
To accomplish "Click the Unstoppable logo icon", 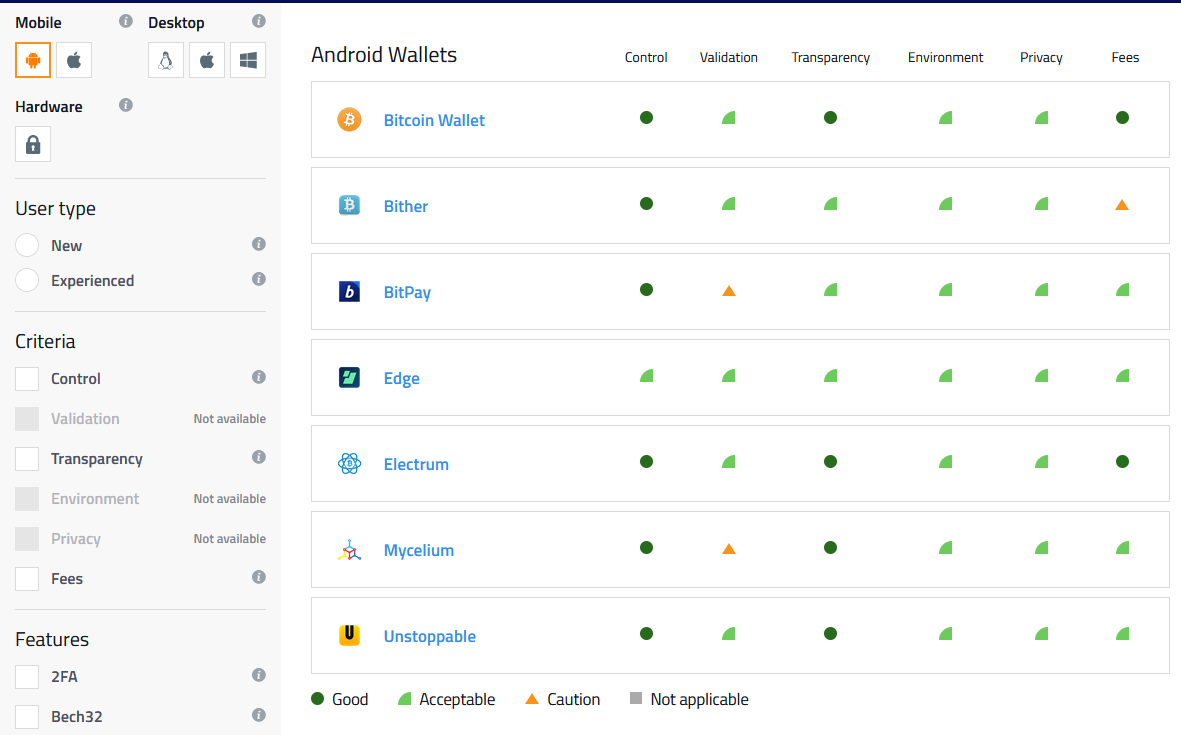I will [x=349, y=636].
